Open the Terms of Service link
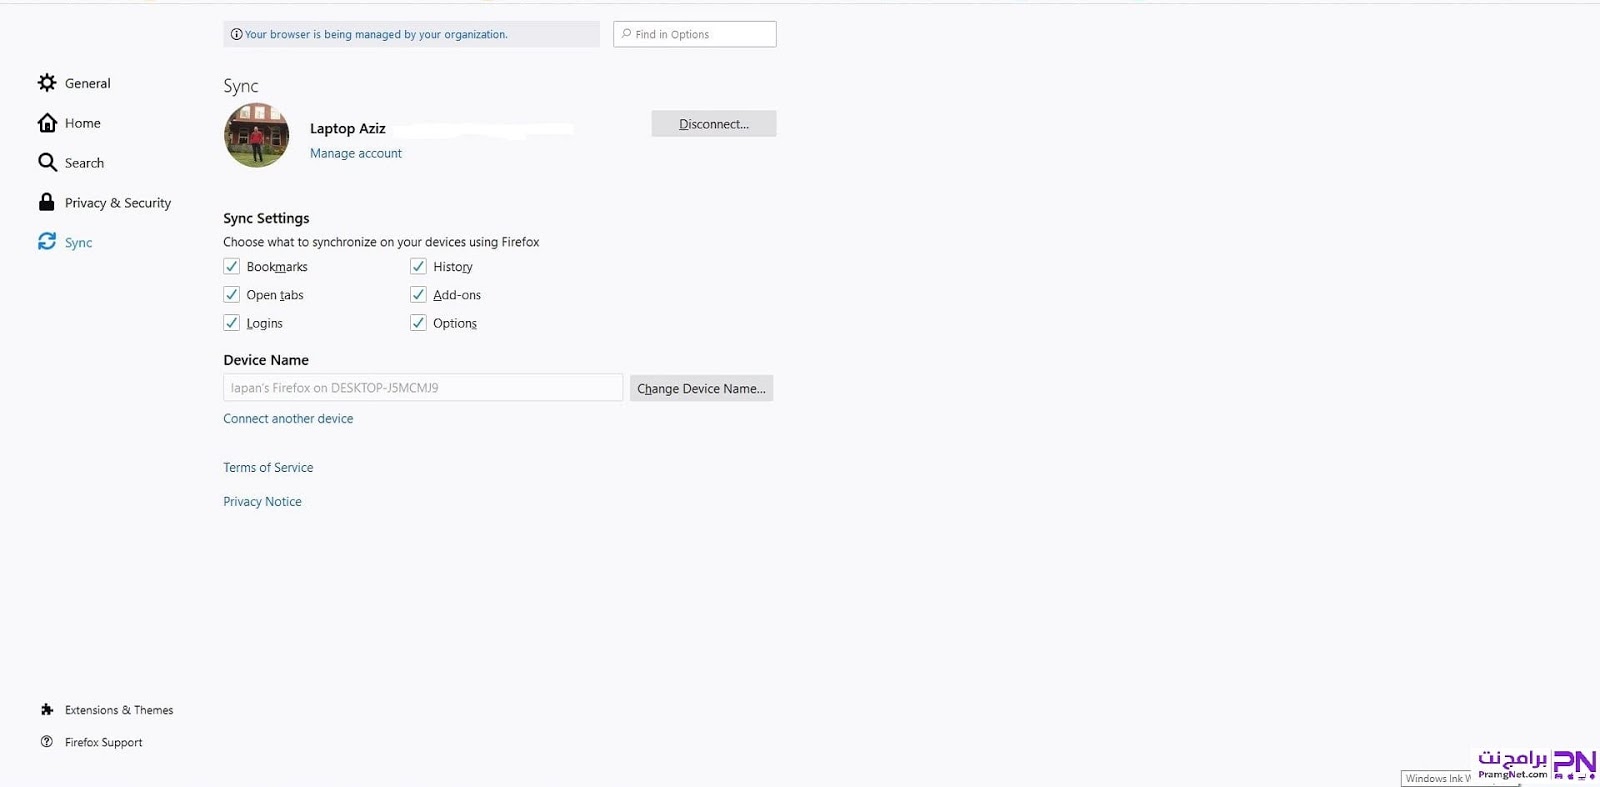The width and height of the screenshot is (1600, 787). (x=268, y=468)
